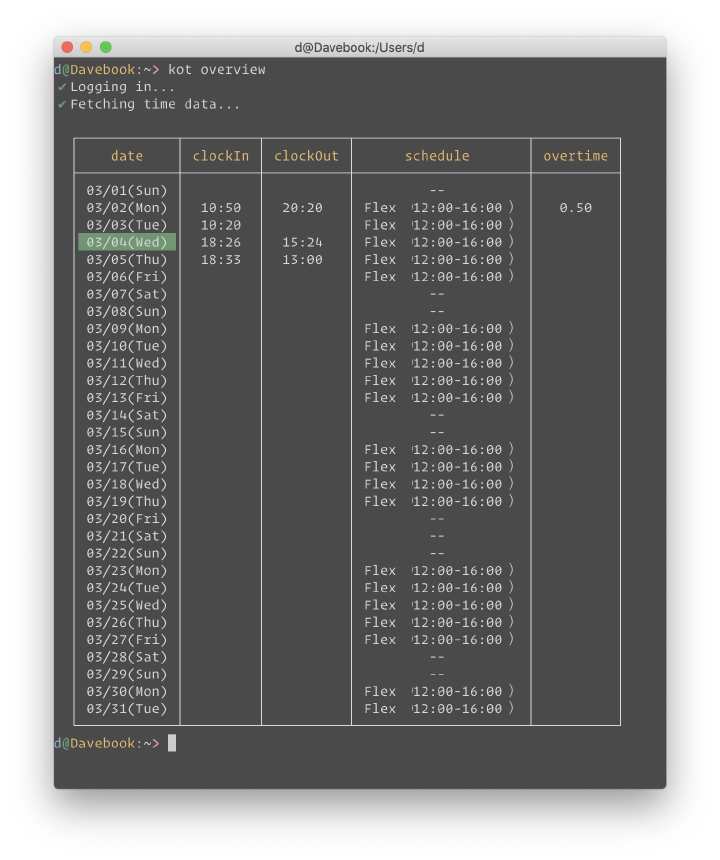Click the Flex schedule for 03/17(Tue)
Image resolution: width=720 pixels, height=860 pixels.
click(439, 467)
